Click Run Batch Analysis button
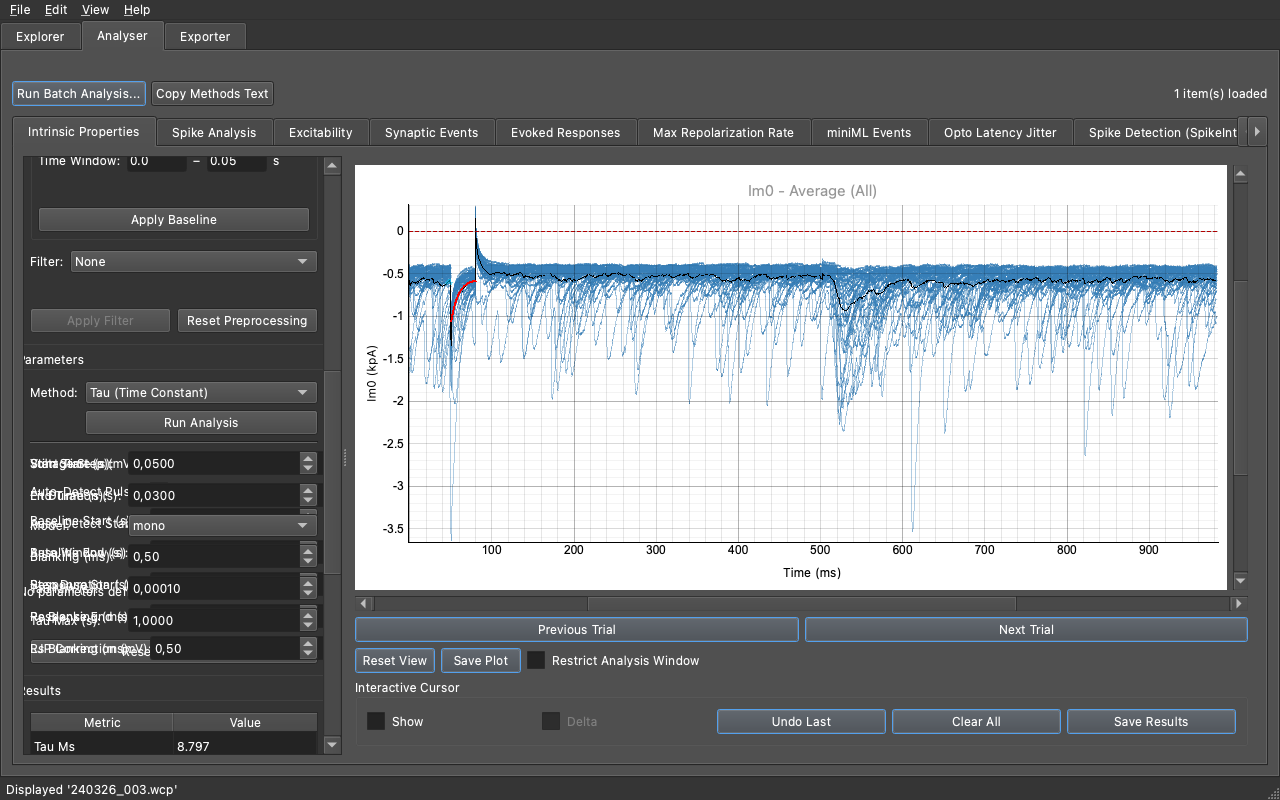This screenshot has width=1280, height=800. (79, 94)
